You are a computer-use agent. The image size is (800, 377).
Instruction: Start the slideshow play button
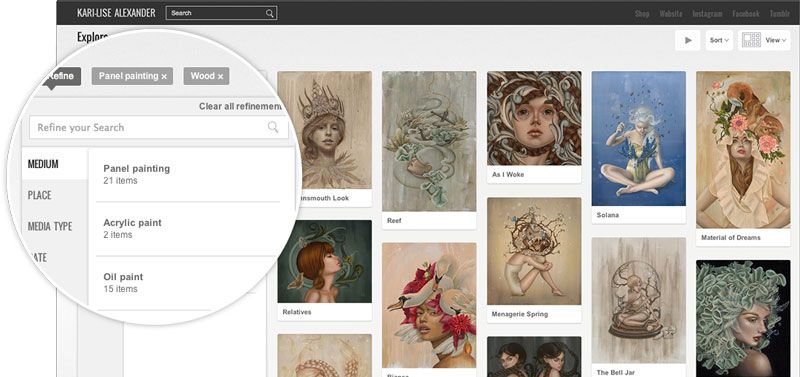(x=688, y=40)
